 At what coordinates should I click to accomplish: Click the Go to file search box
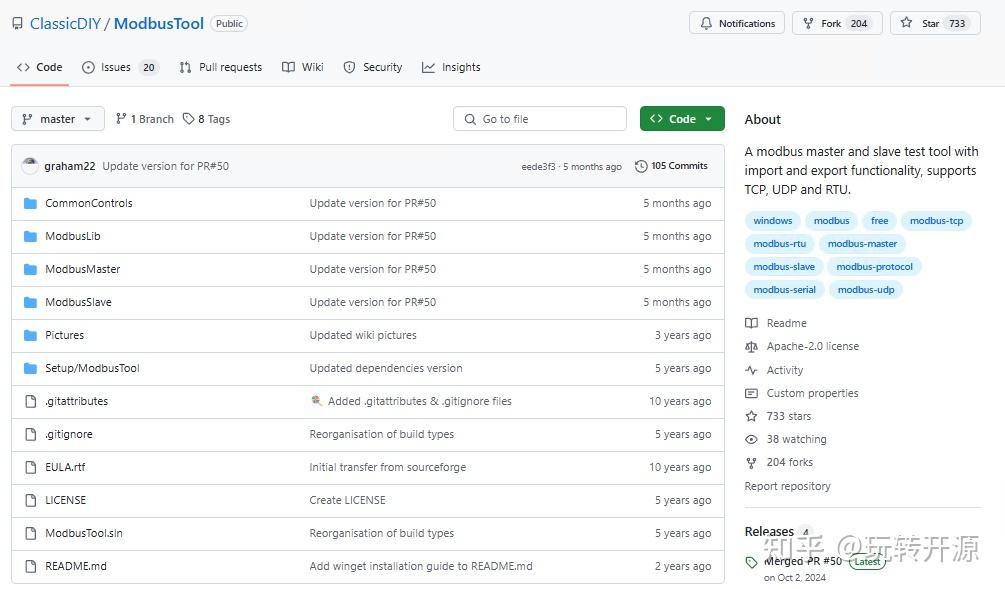point(540,119)
